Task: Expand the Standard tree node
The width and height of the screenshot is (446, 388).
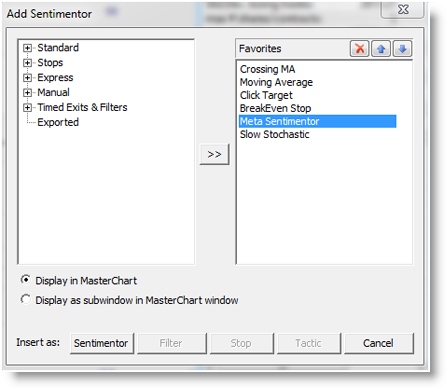Action: point(27,48)
